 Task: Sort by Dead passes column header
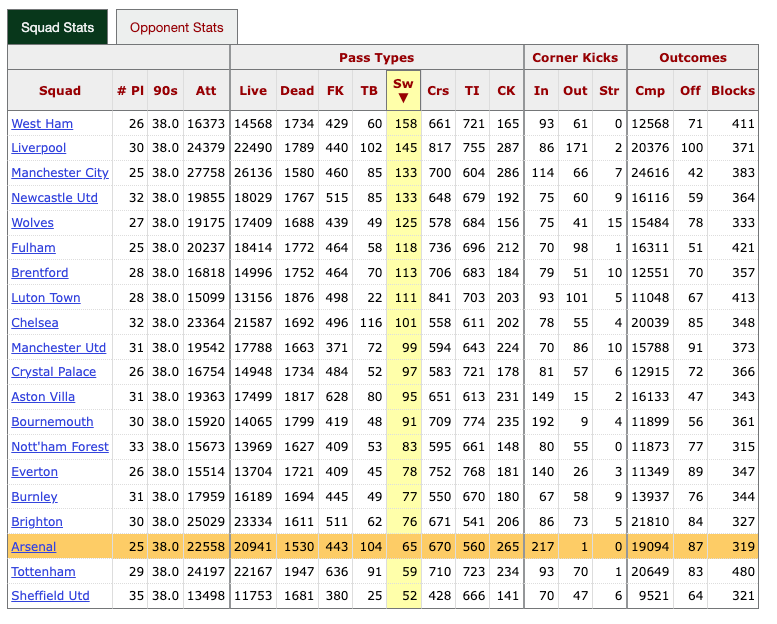pyautogui.click(x=297, y=91)
